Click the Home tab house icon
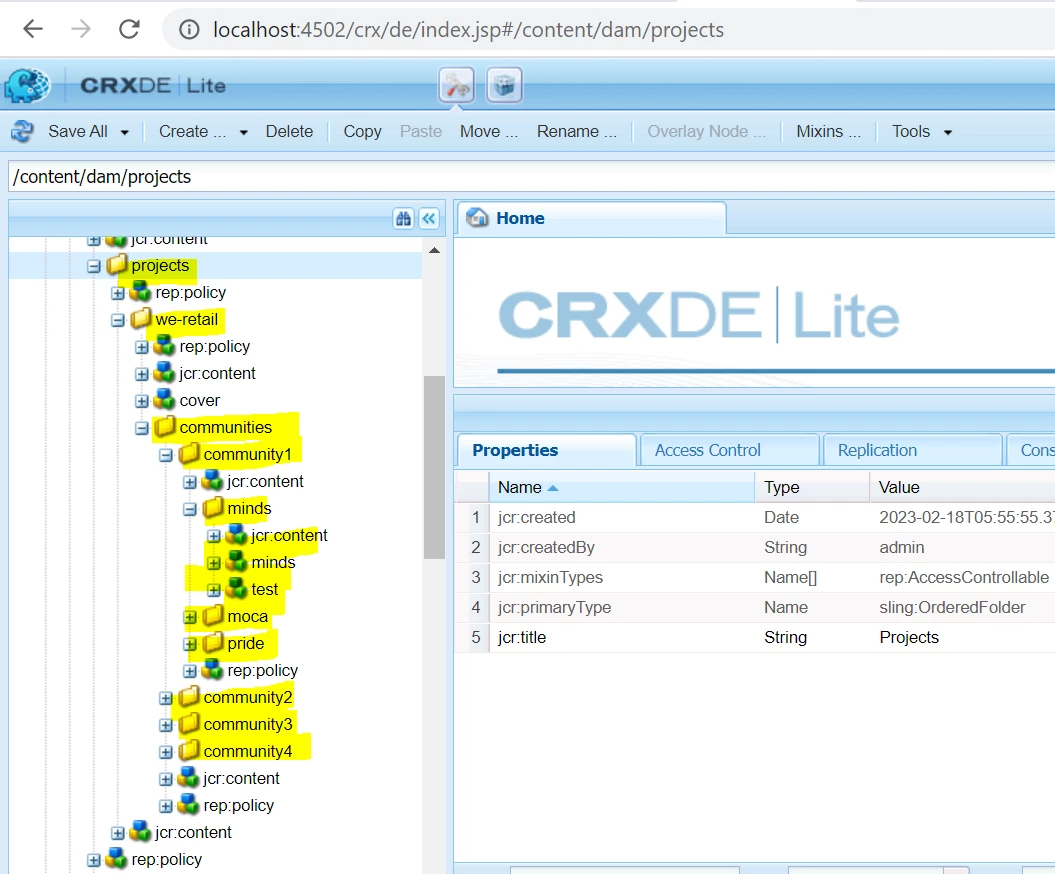 coord(477,217)
